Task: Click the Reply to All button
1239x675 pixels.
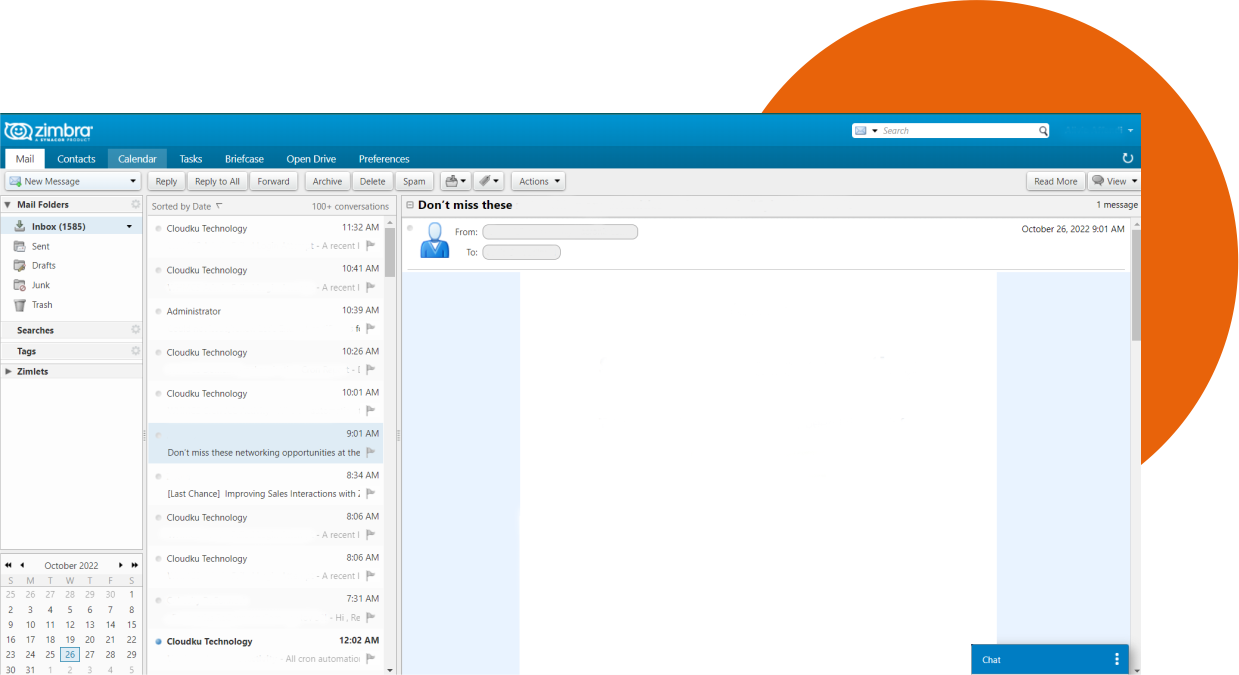Action: click(x=217, y=181)
